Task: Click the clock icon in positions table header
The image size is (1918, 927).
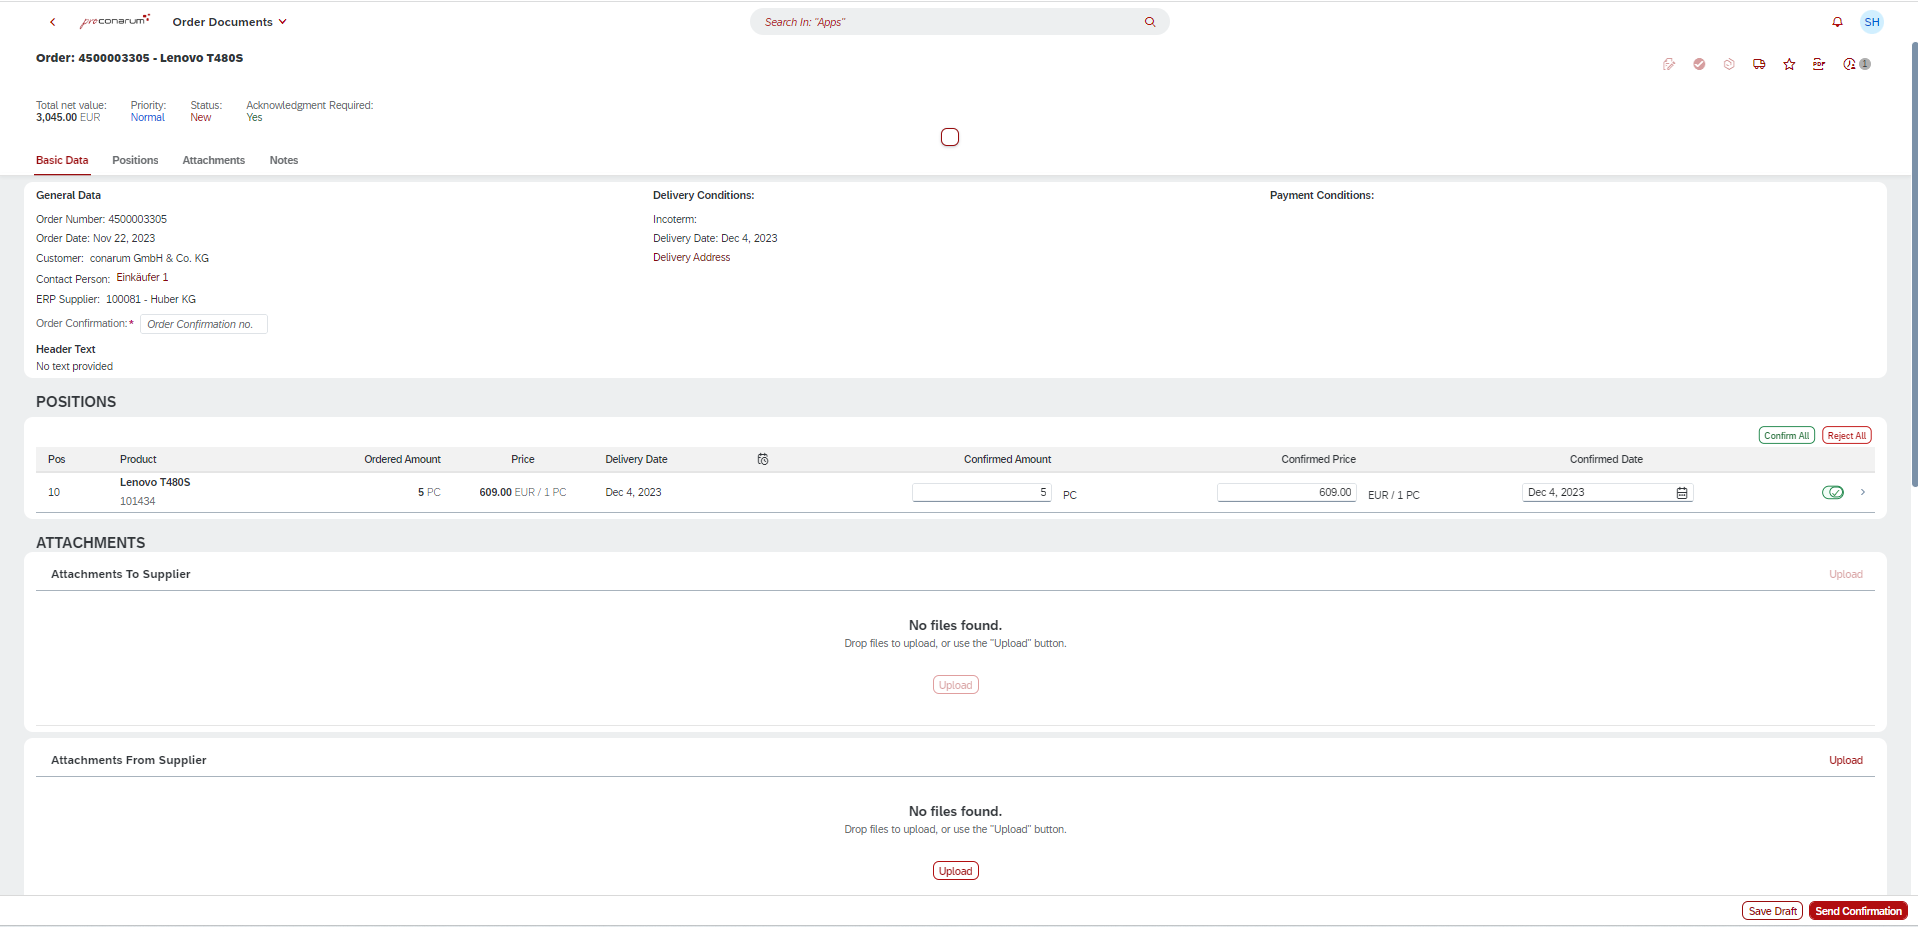Action: 763,459
